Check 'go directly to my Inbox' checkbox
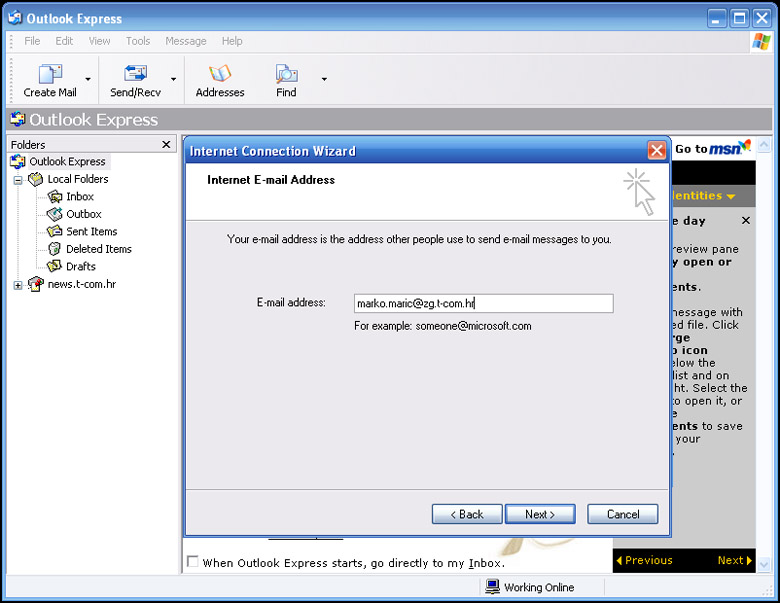This screenshot has width=780, height=603. [x=193, y=562]
